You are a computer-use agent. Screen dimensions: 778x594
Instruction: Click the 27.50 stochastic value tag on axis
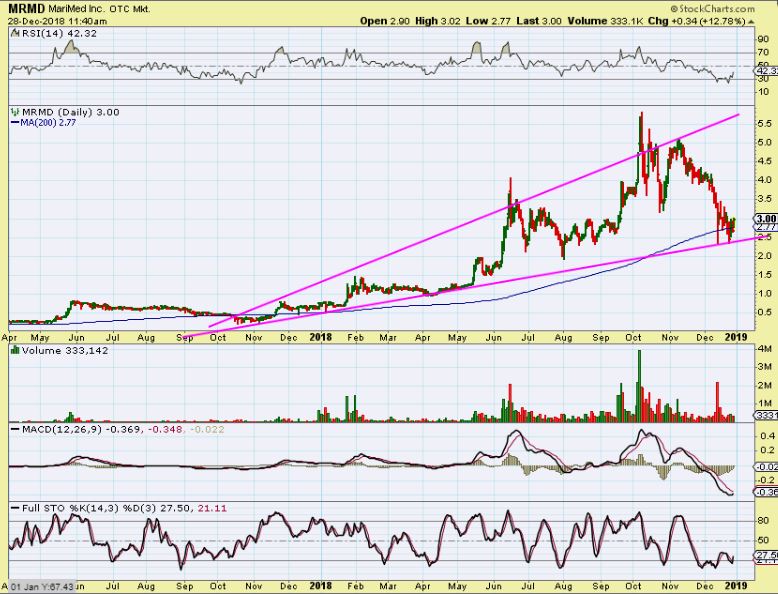click(x=767, y=554)
